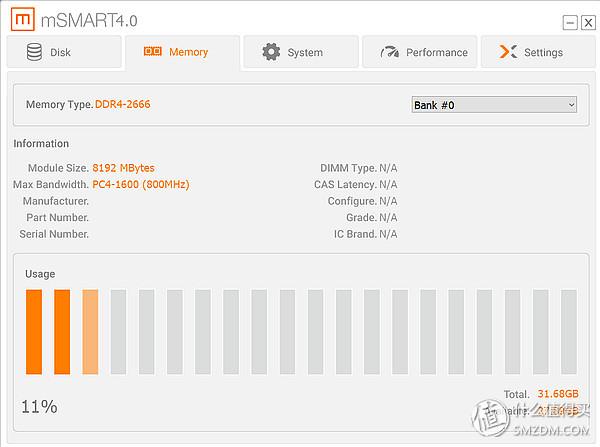Click the last gray usage bar

pos(569,332)
